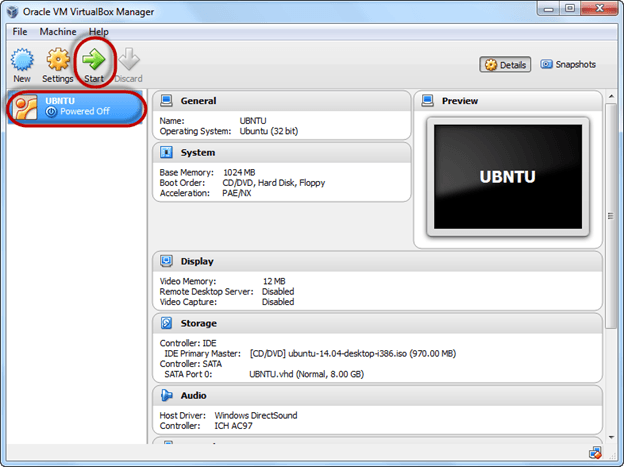Screen dimensions: 624x467
Task: Click the General section icon
Action: (x=165, y=101)
